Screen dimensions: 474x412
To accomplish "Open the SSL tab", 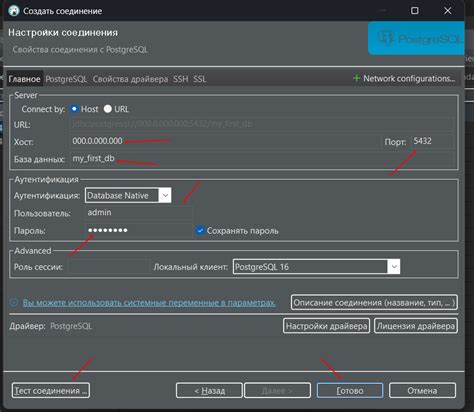I will [200, 79].
